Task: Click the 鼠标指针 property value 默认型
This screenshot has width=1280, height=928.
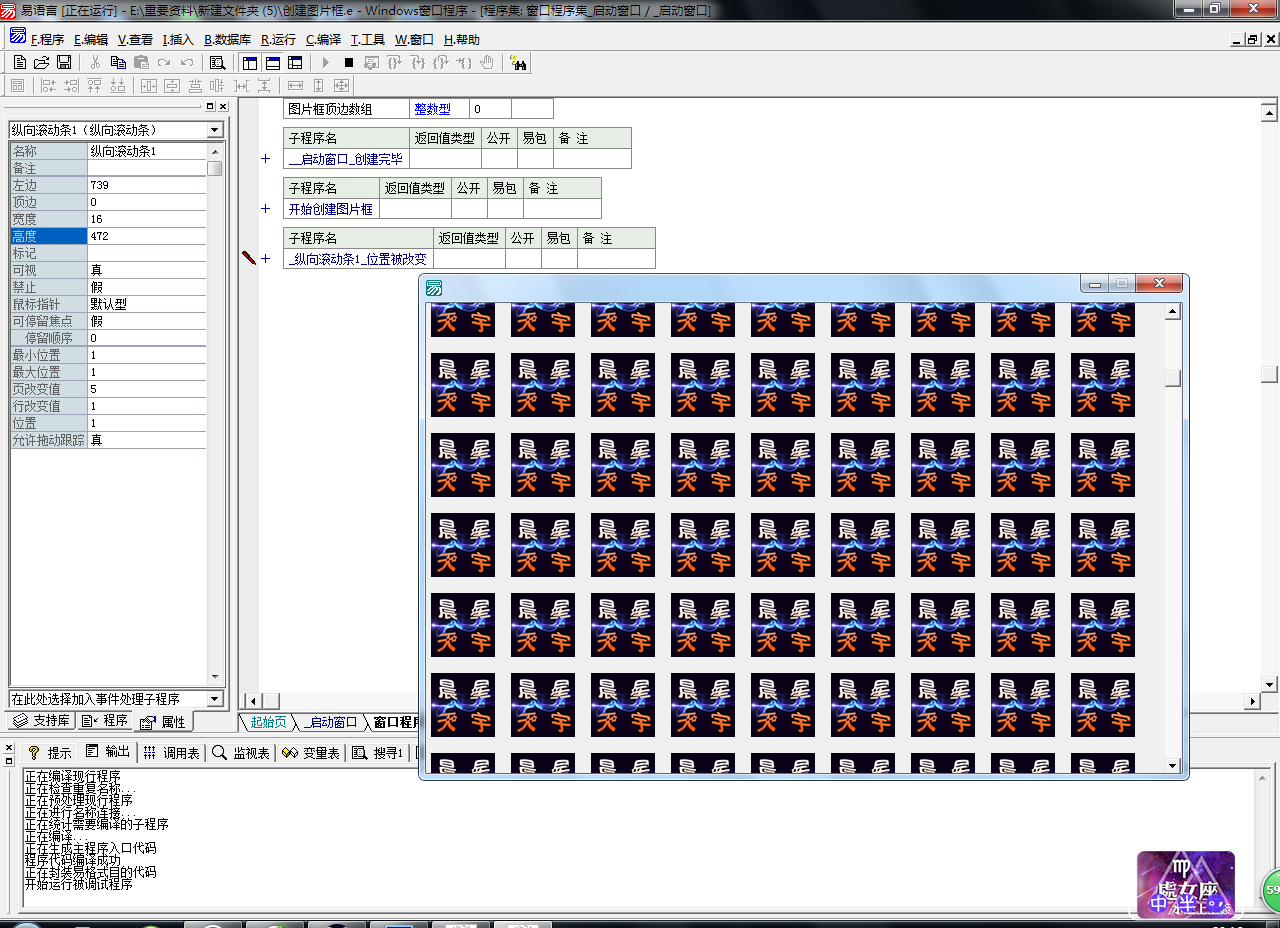Action: pos(147,304)
